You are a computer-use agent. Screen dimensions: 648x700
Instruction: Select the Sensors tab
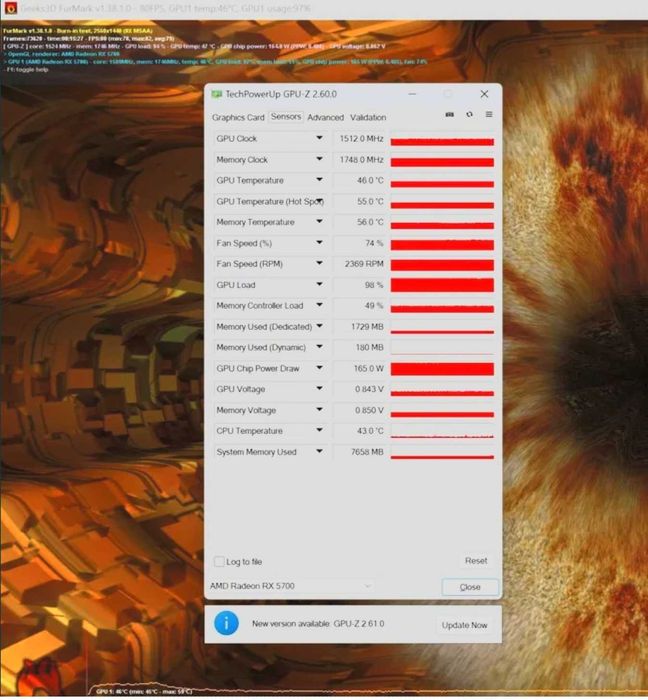pyautogui.click(x=286, y=117)
